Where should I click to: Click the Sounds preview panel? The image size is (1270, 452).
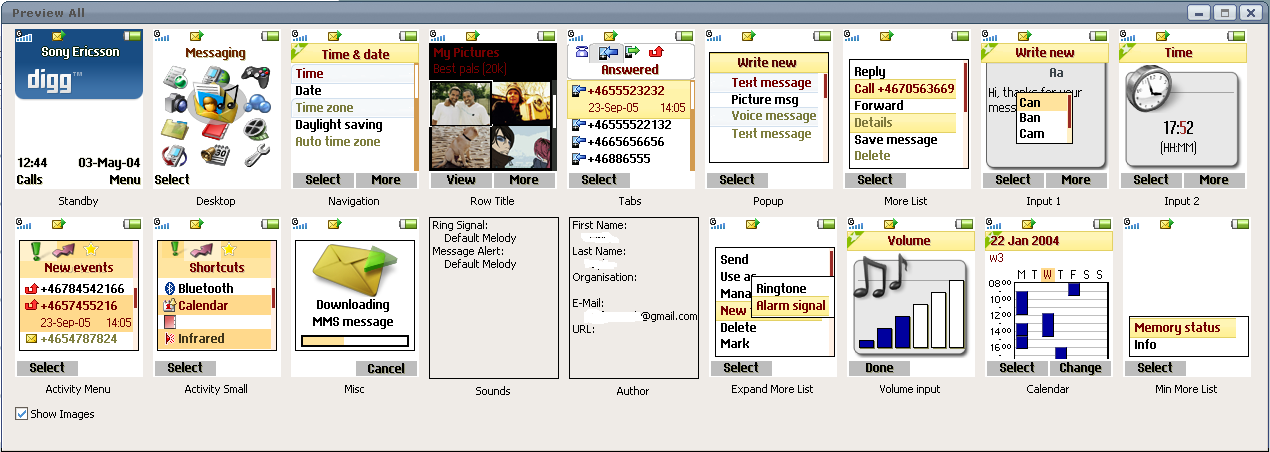point(494,298)
